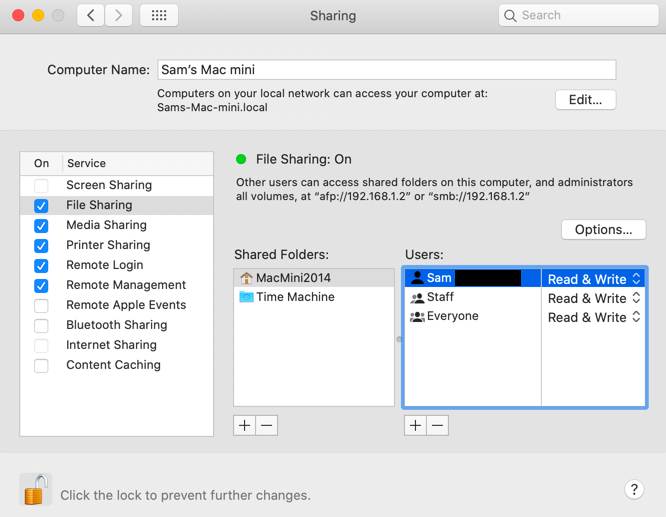Select Media Sharing service row
This screenshot has height=517, width=666.
[116, 225]
